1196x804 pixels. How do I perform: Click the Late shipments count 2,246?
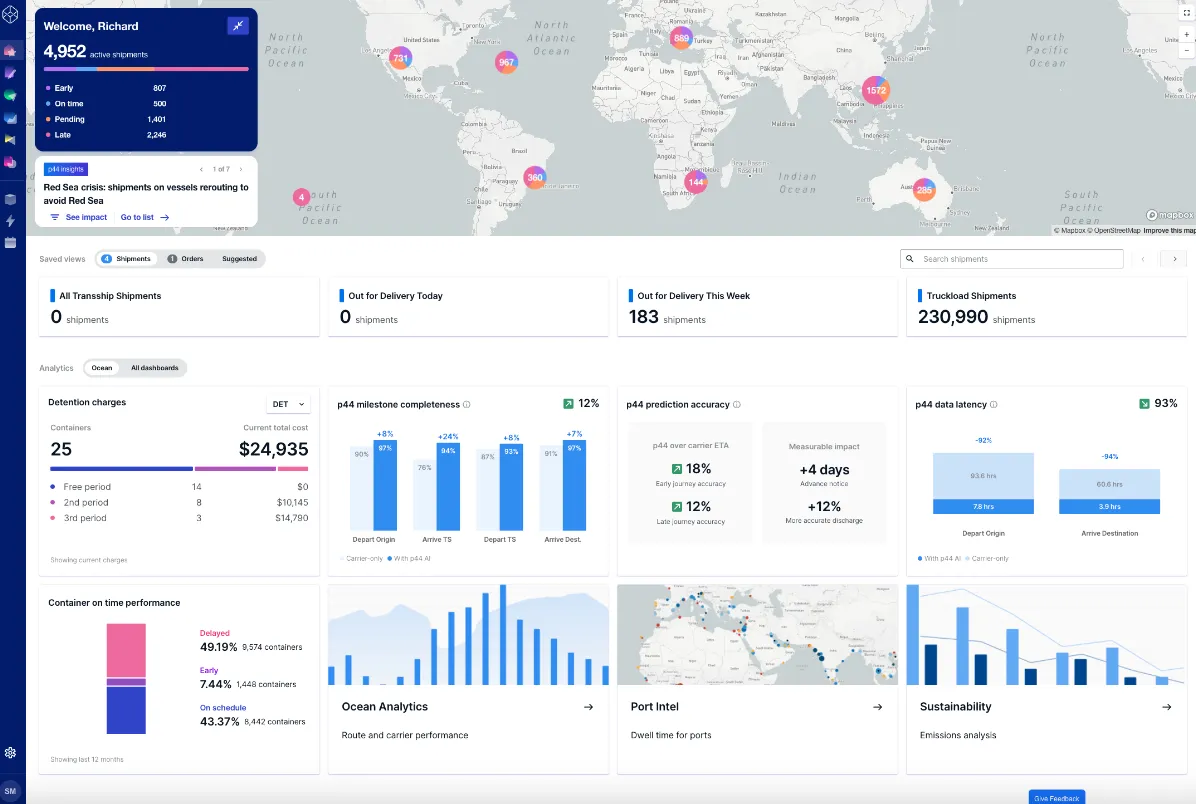(156, 135)
